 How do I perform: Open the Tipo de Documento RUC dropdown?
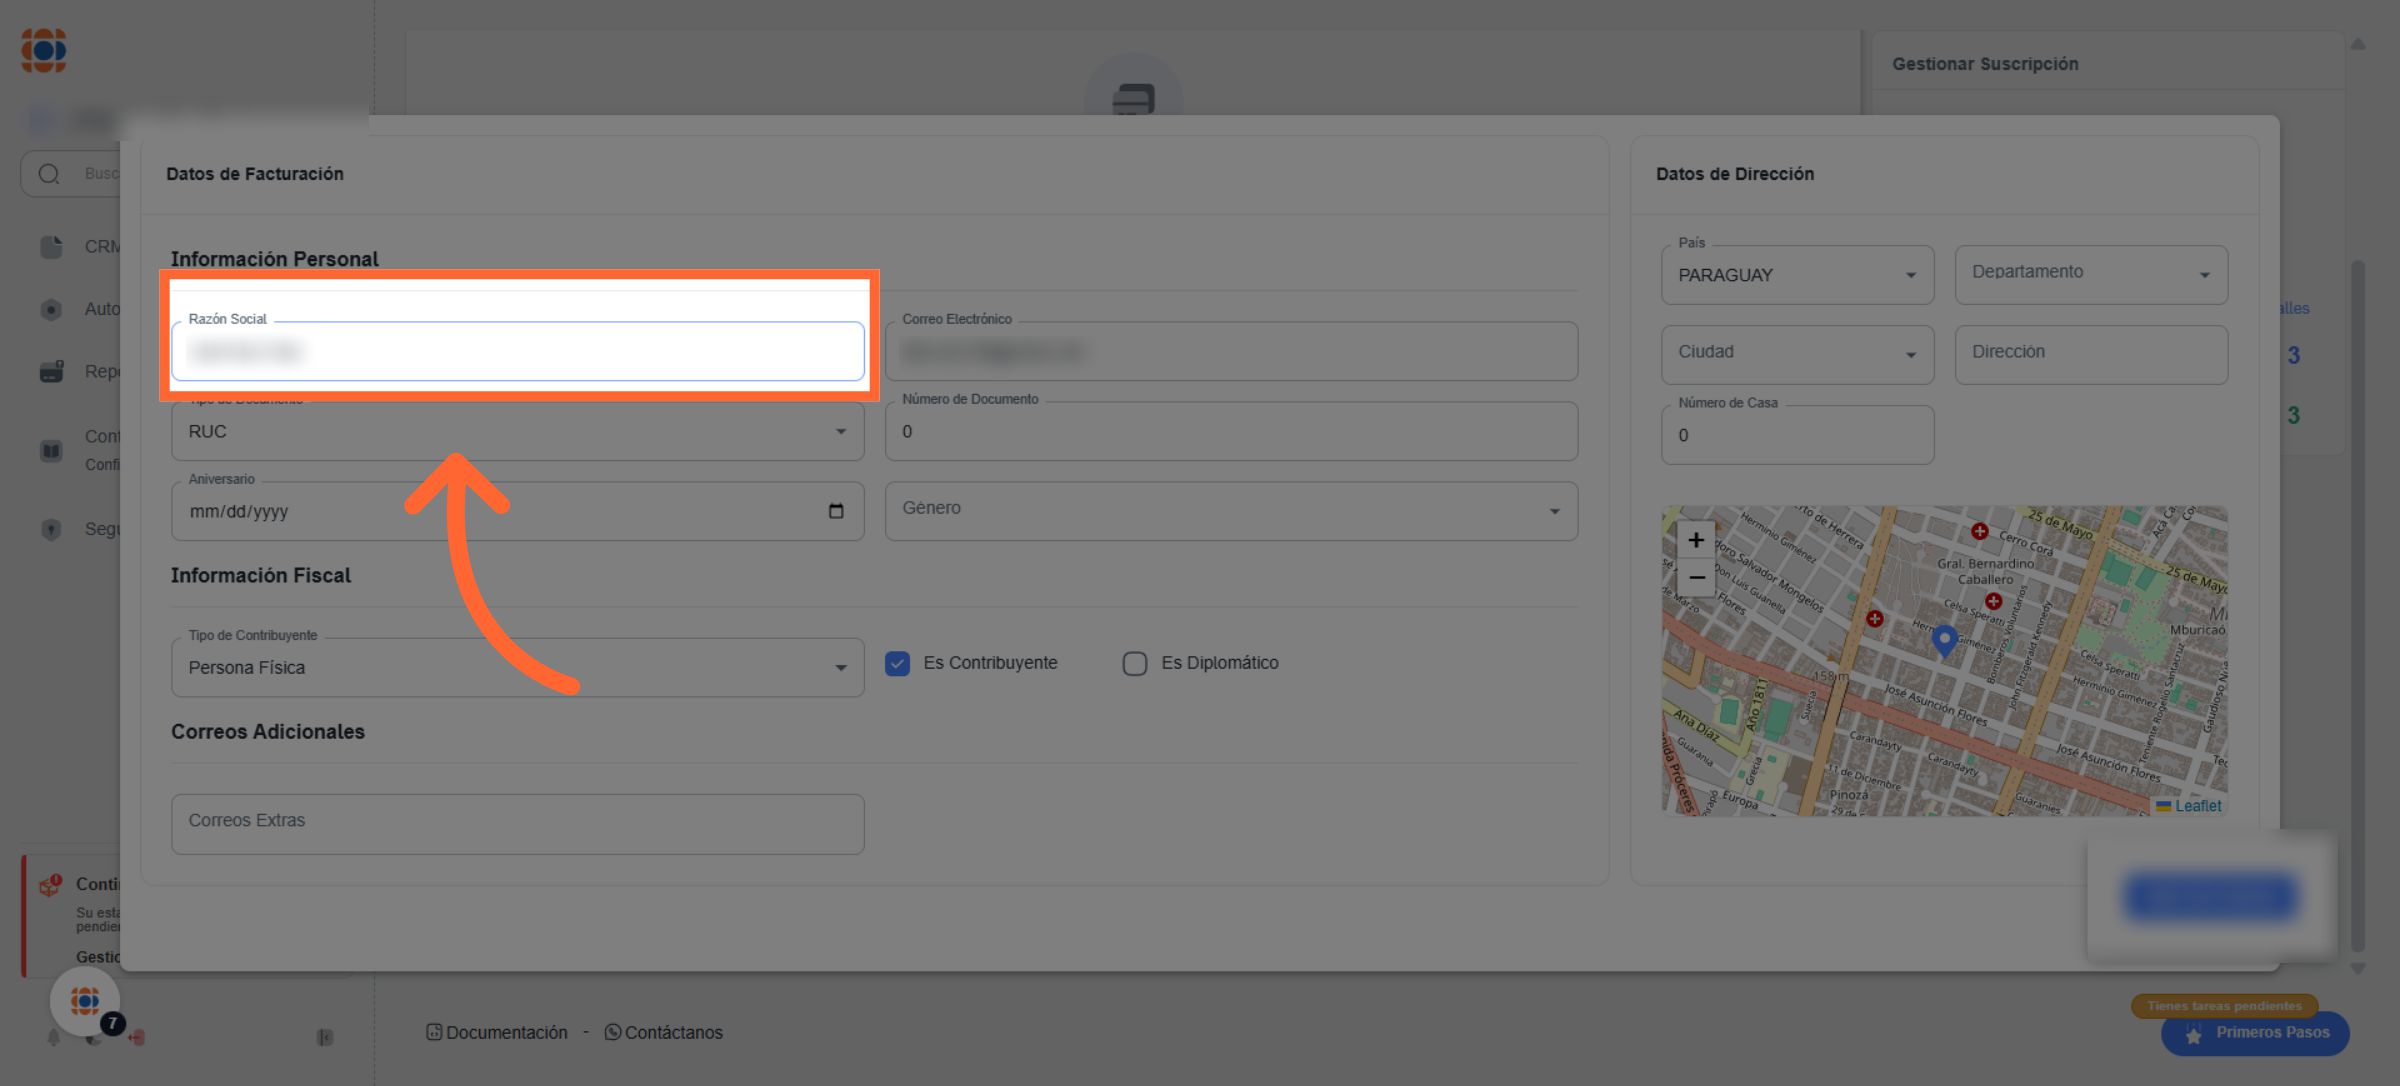[517, 432]
